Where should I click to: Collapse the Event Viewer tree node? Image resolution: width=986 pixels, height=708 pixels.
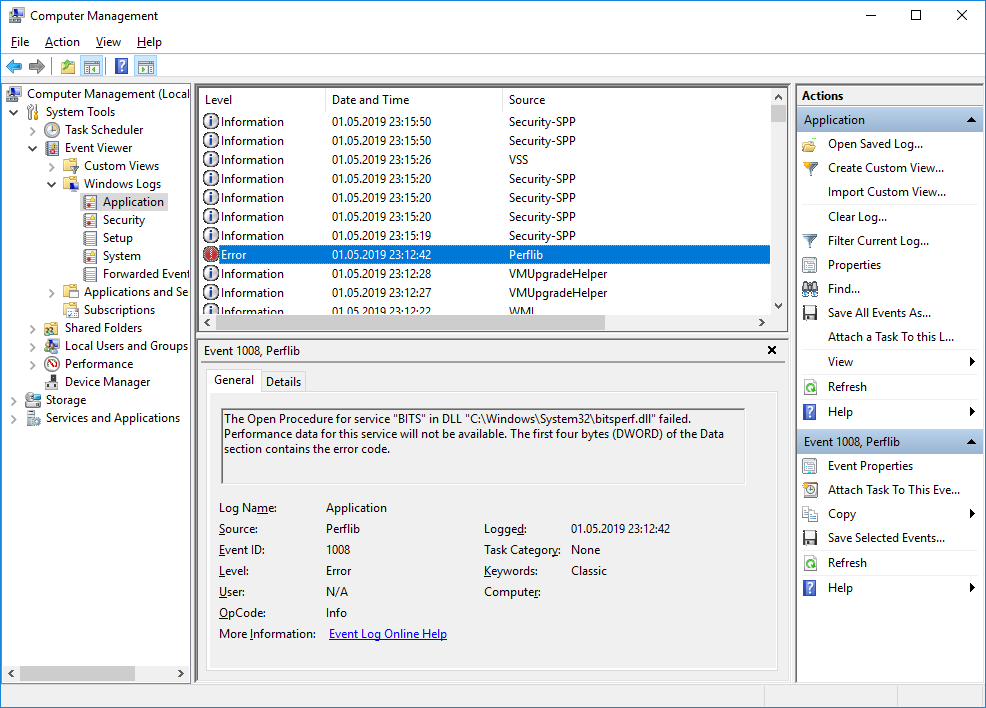(x=33, y=148)
